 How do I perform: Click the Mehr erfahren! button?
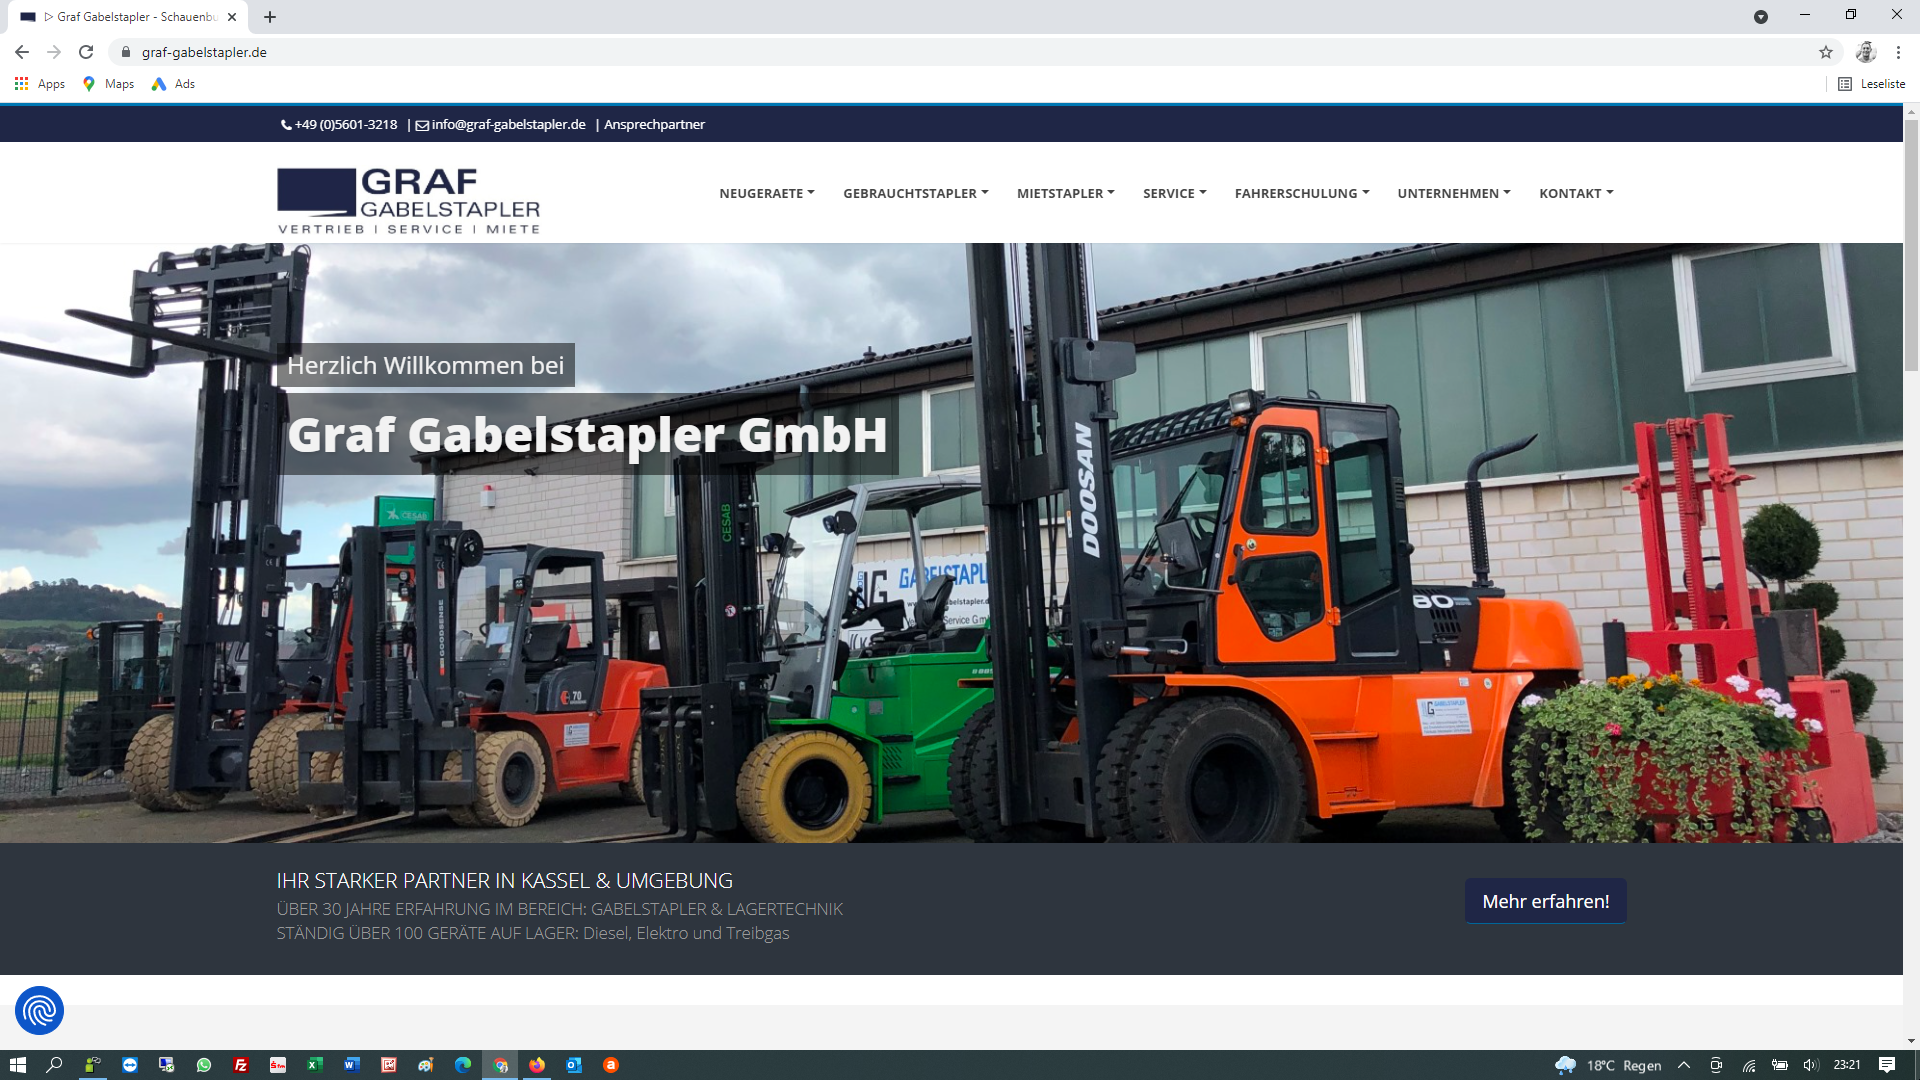click(1546, 901)
